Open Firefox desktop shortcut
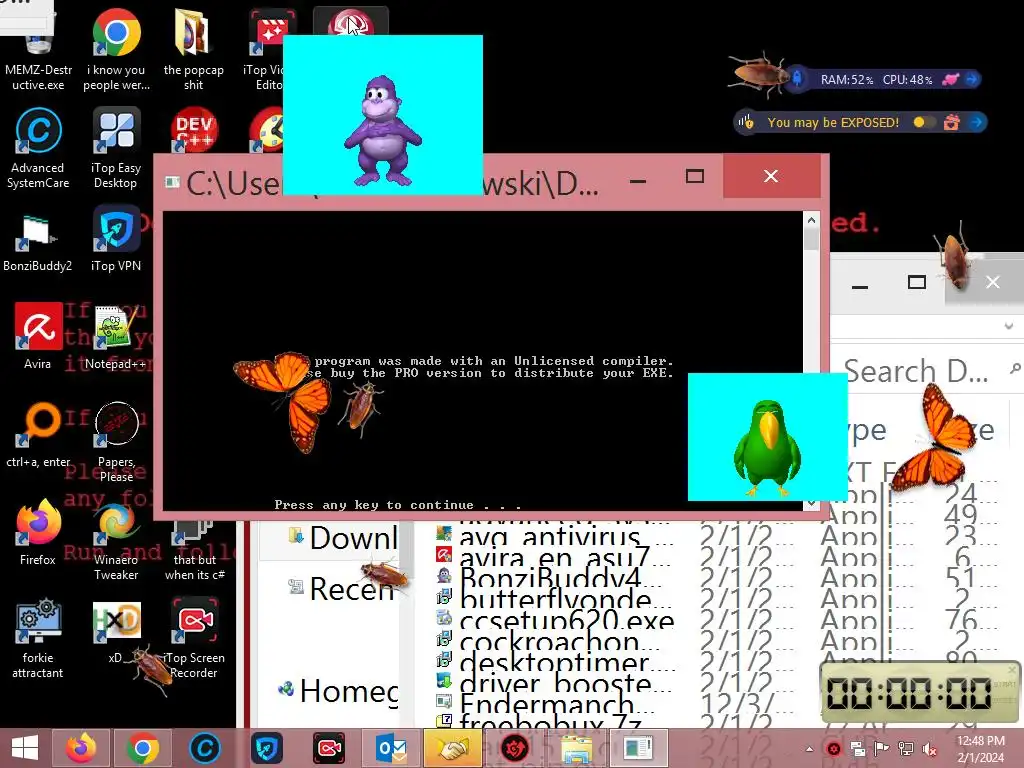This screenshot has height=768, width=1024. coord(38,532)
